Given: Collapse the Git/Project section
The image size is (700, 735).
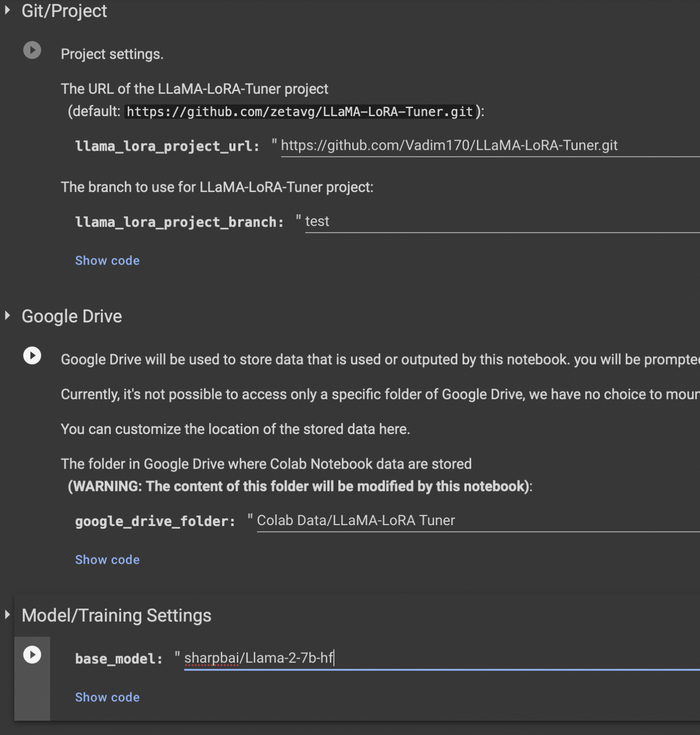Looking at the screenshot, I should [8, 11].
